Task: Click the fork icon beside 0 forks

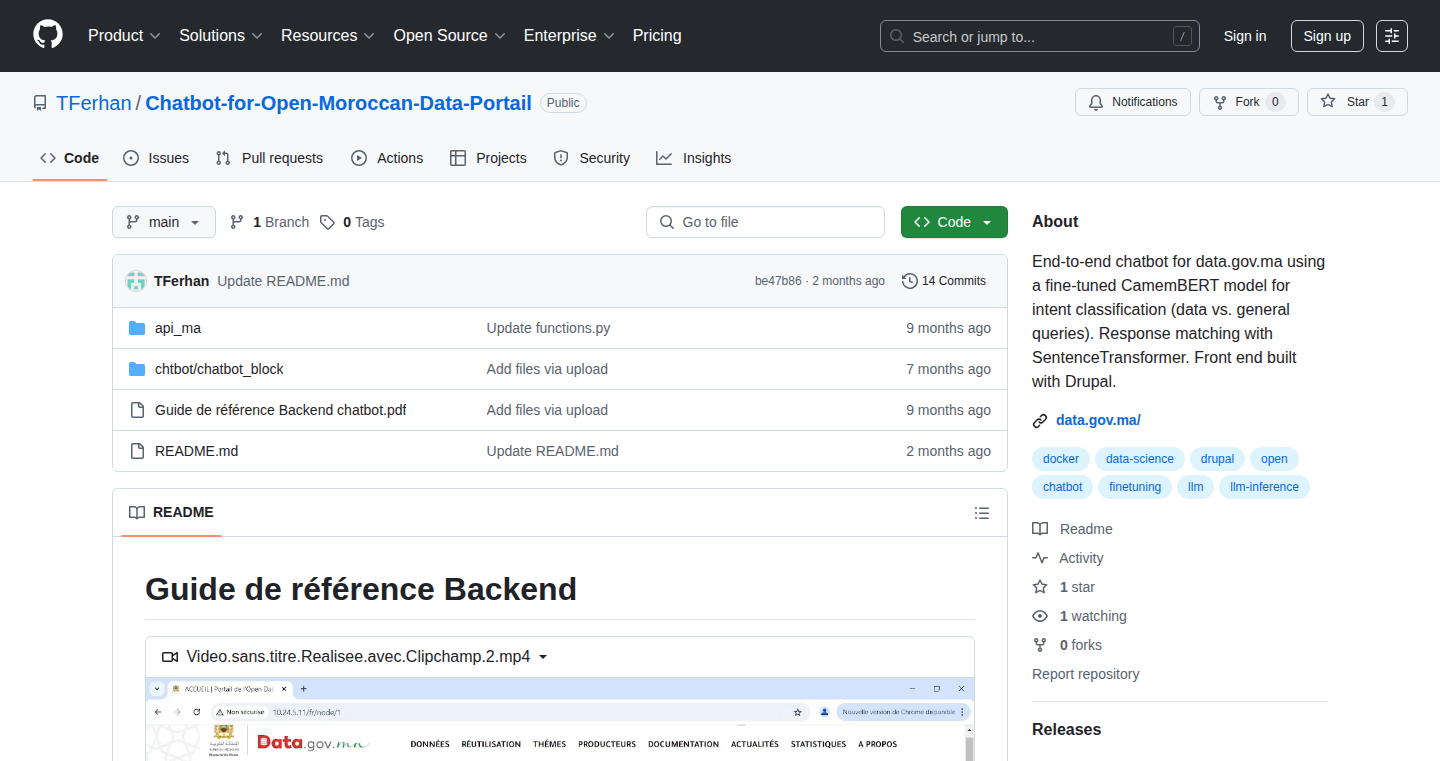Action: tap(1040, 645)
